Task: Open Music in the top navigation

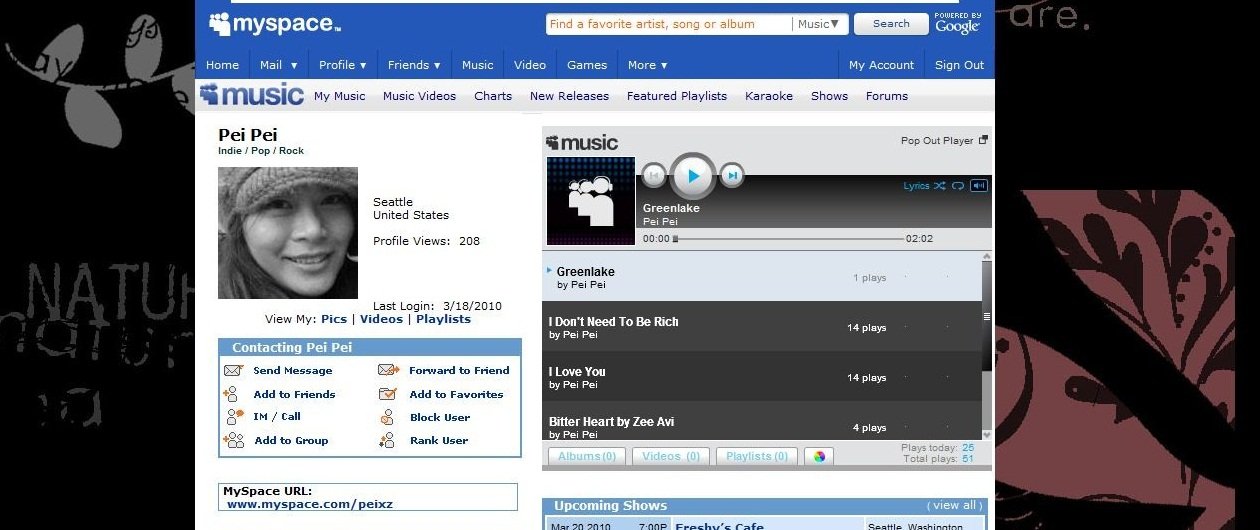Action: point(477,65)
